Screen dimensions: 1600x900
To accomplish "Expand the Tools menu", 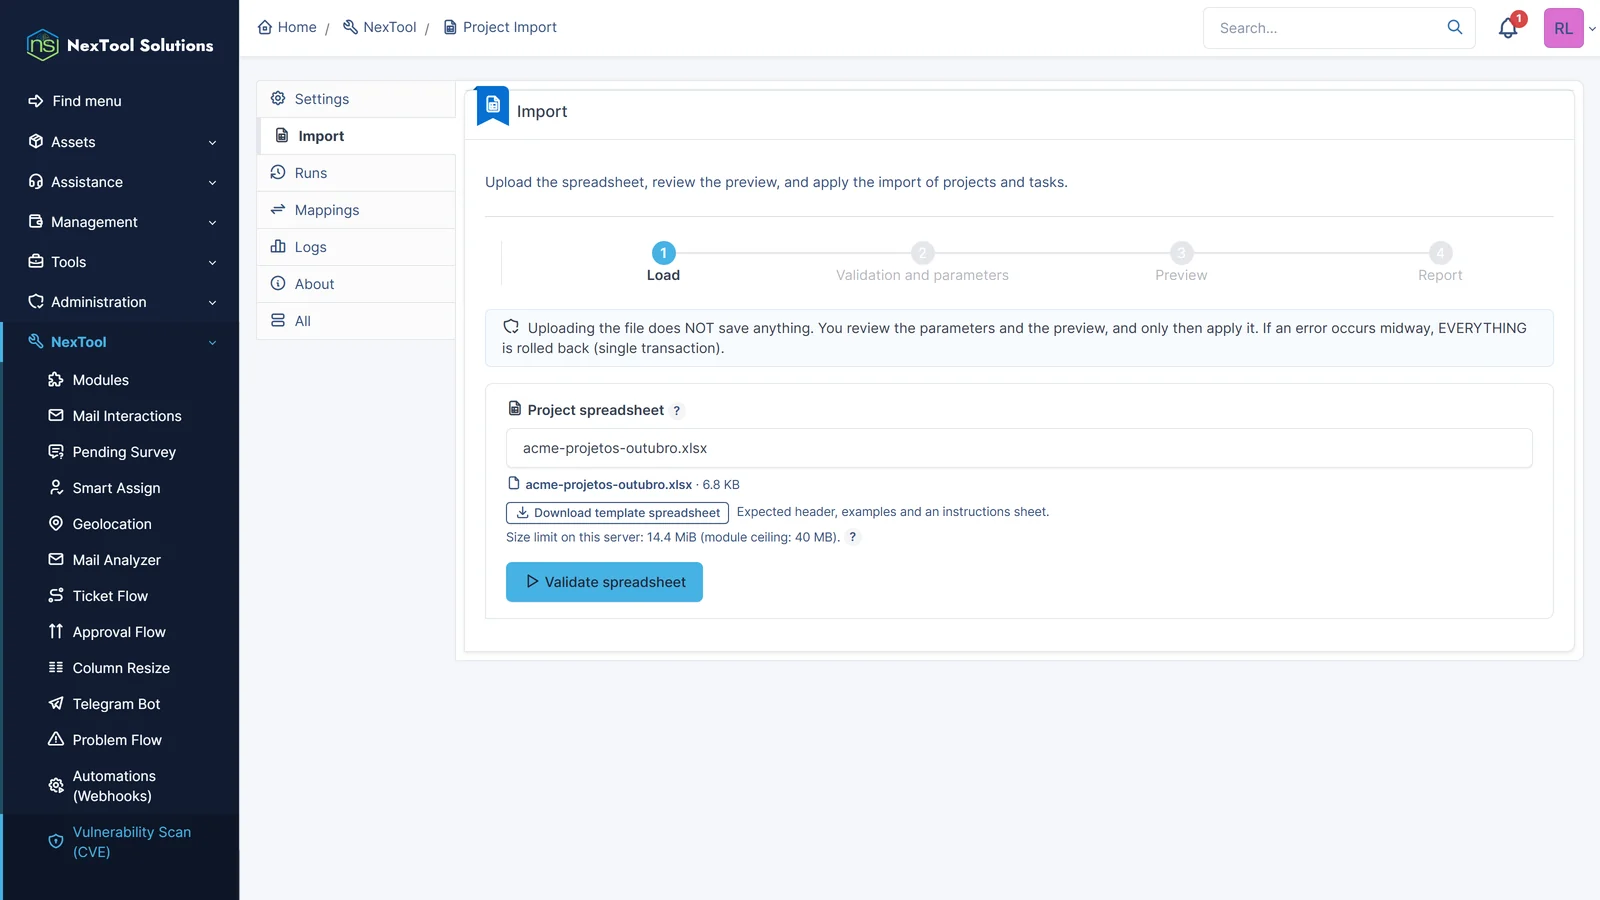I will pos(120,262).
